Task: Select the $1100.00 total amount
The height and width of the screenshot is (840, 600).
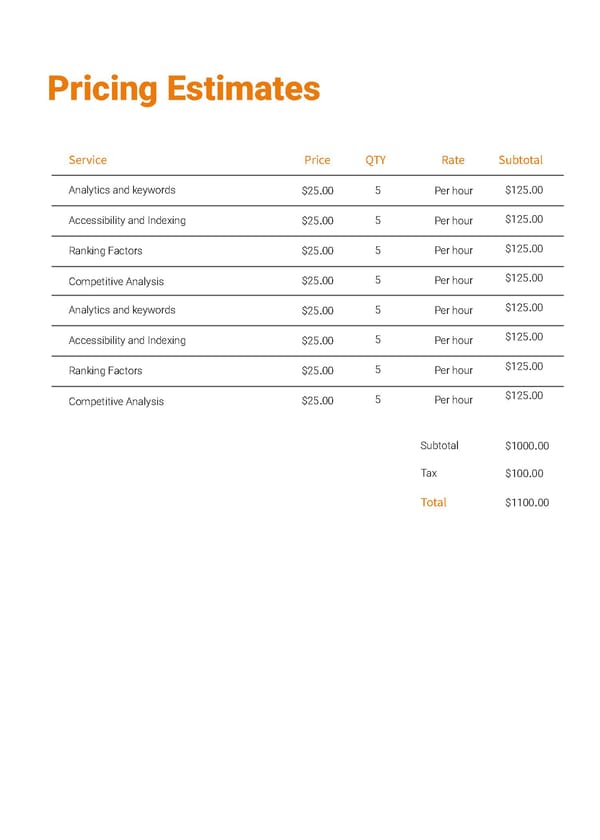Action: [527, 503]
